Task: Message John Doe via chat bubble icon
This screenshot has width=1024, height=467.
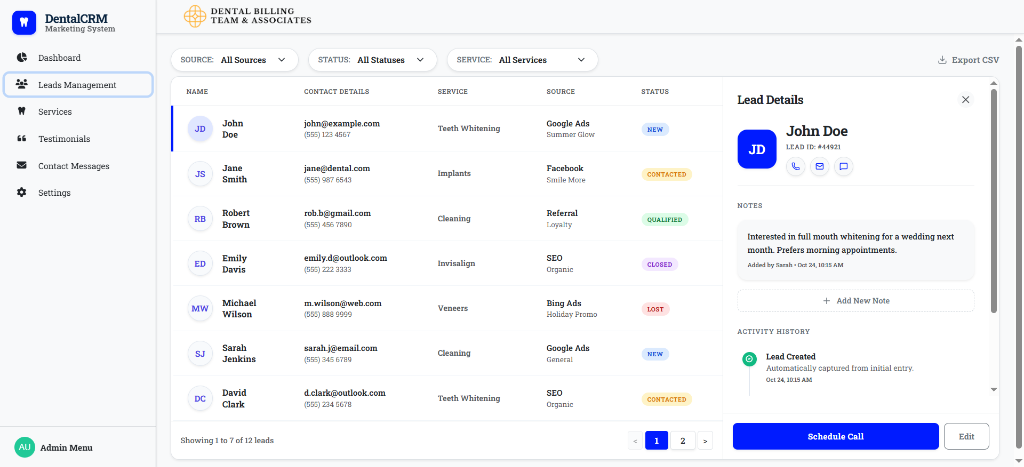Action: click(x=844, y=167)
